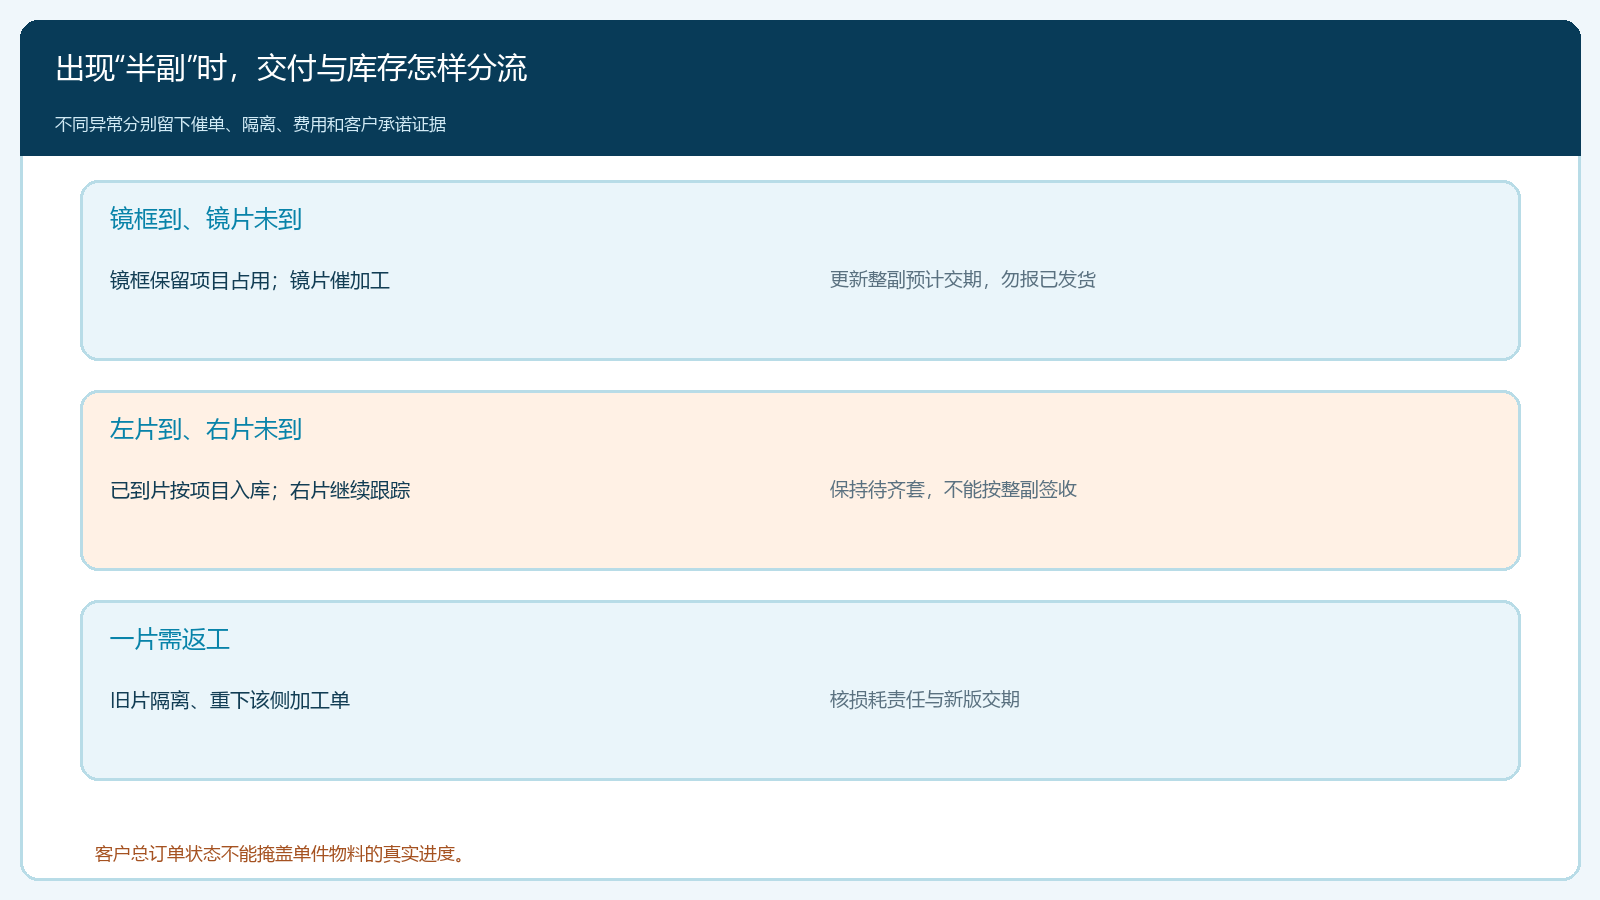Select text 镜框保留项目占用；镜片催加工
1600x900 pixels.
250,280
